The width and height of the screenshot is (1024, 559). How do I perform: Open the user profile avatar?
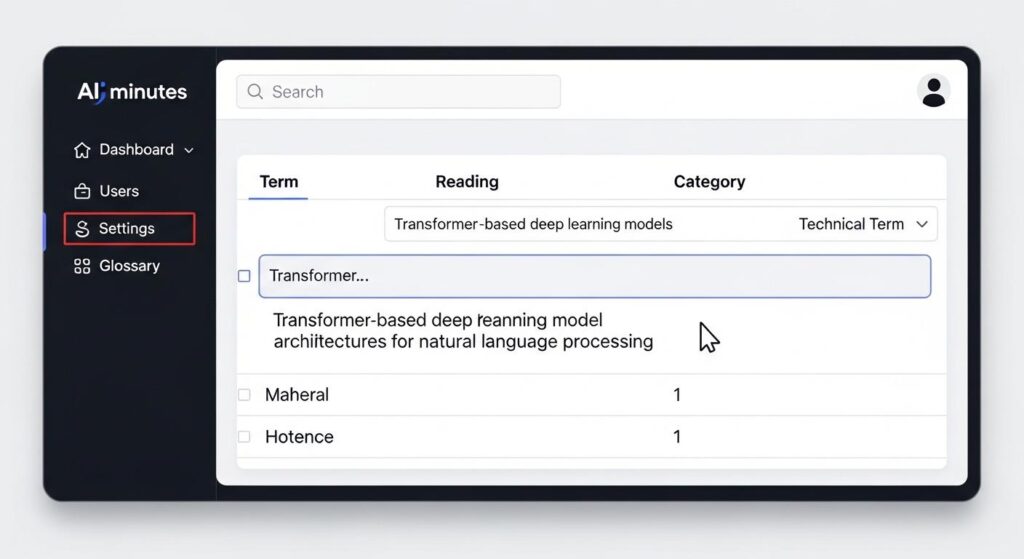[x=933, y=91]
